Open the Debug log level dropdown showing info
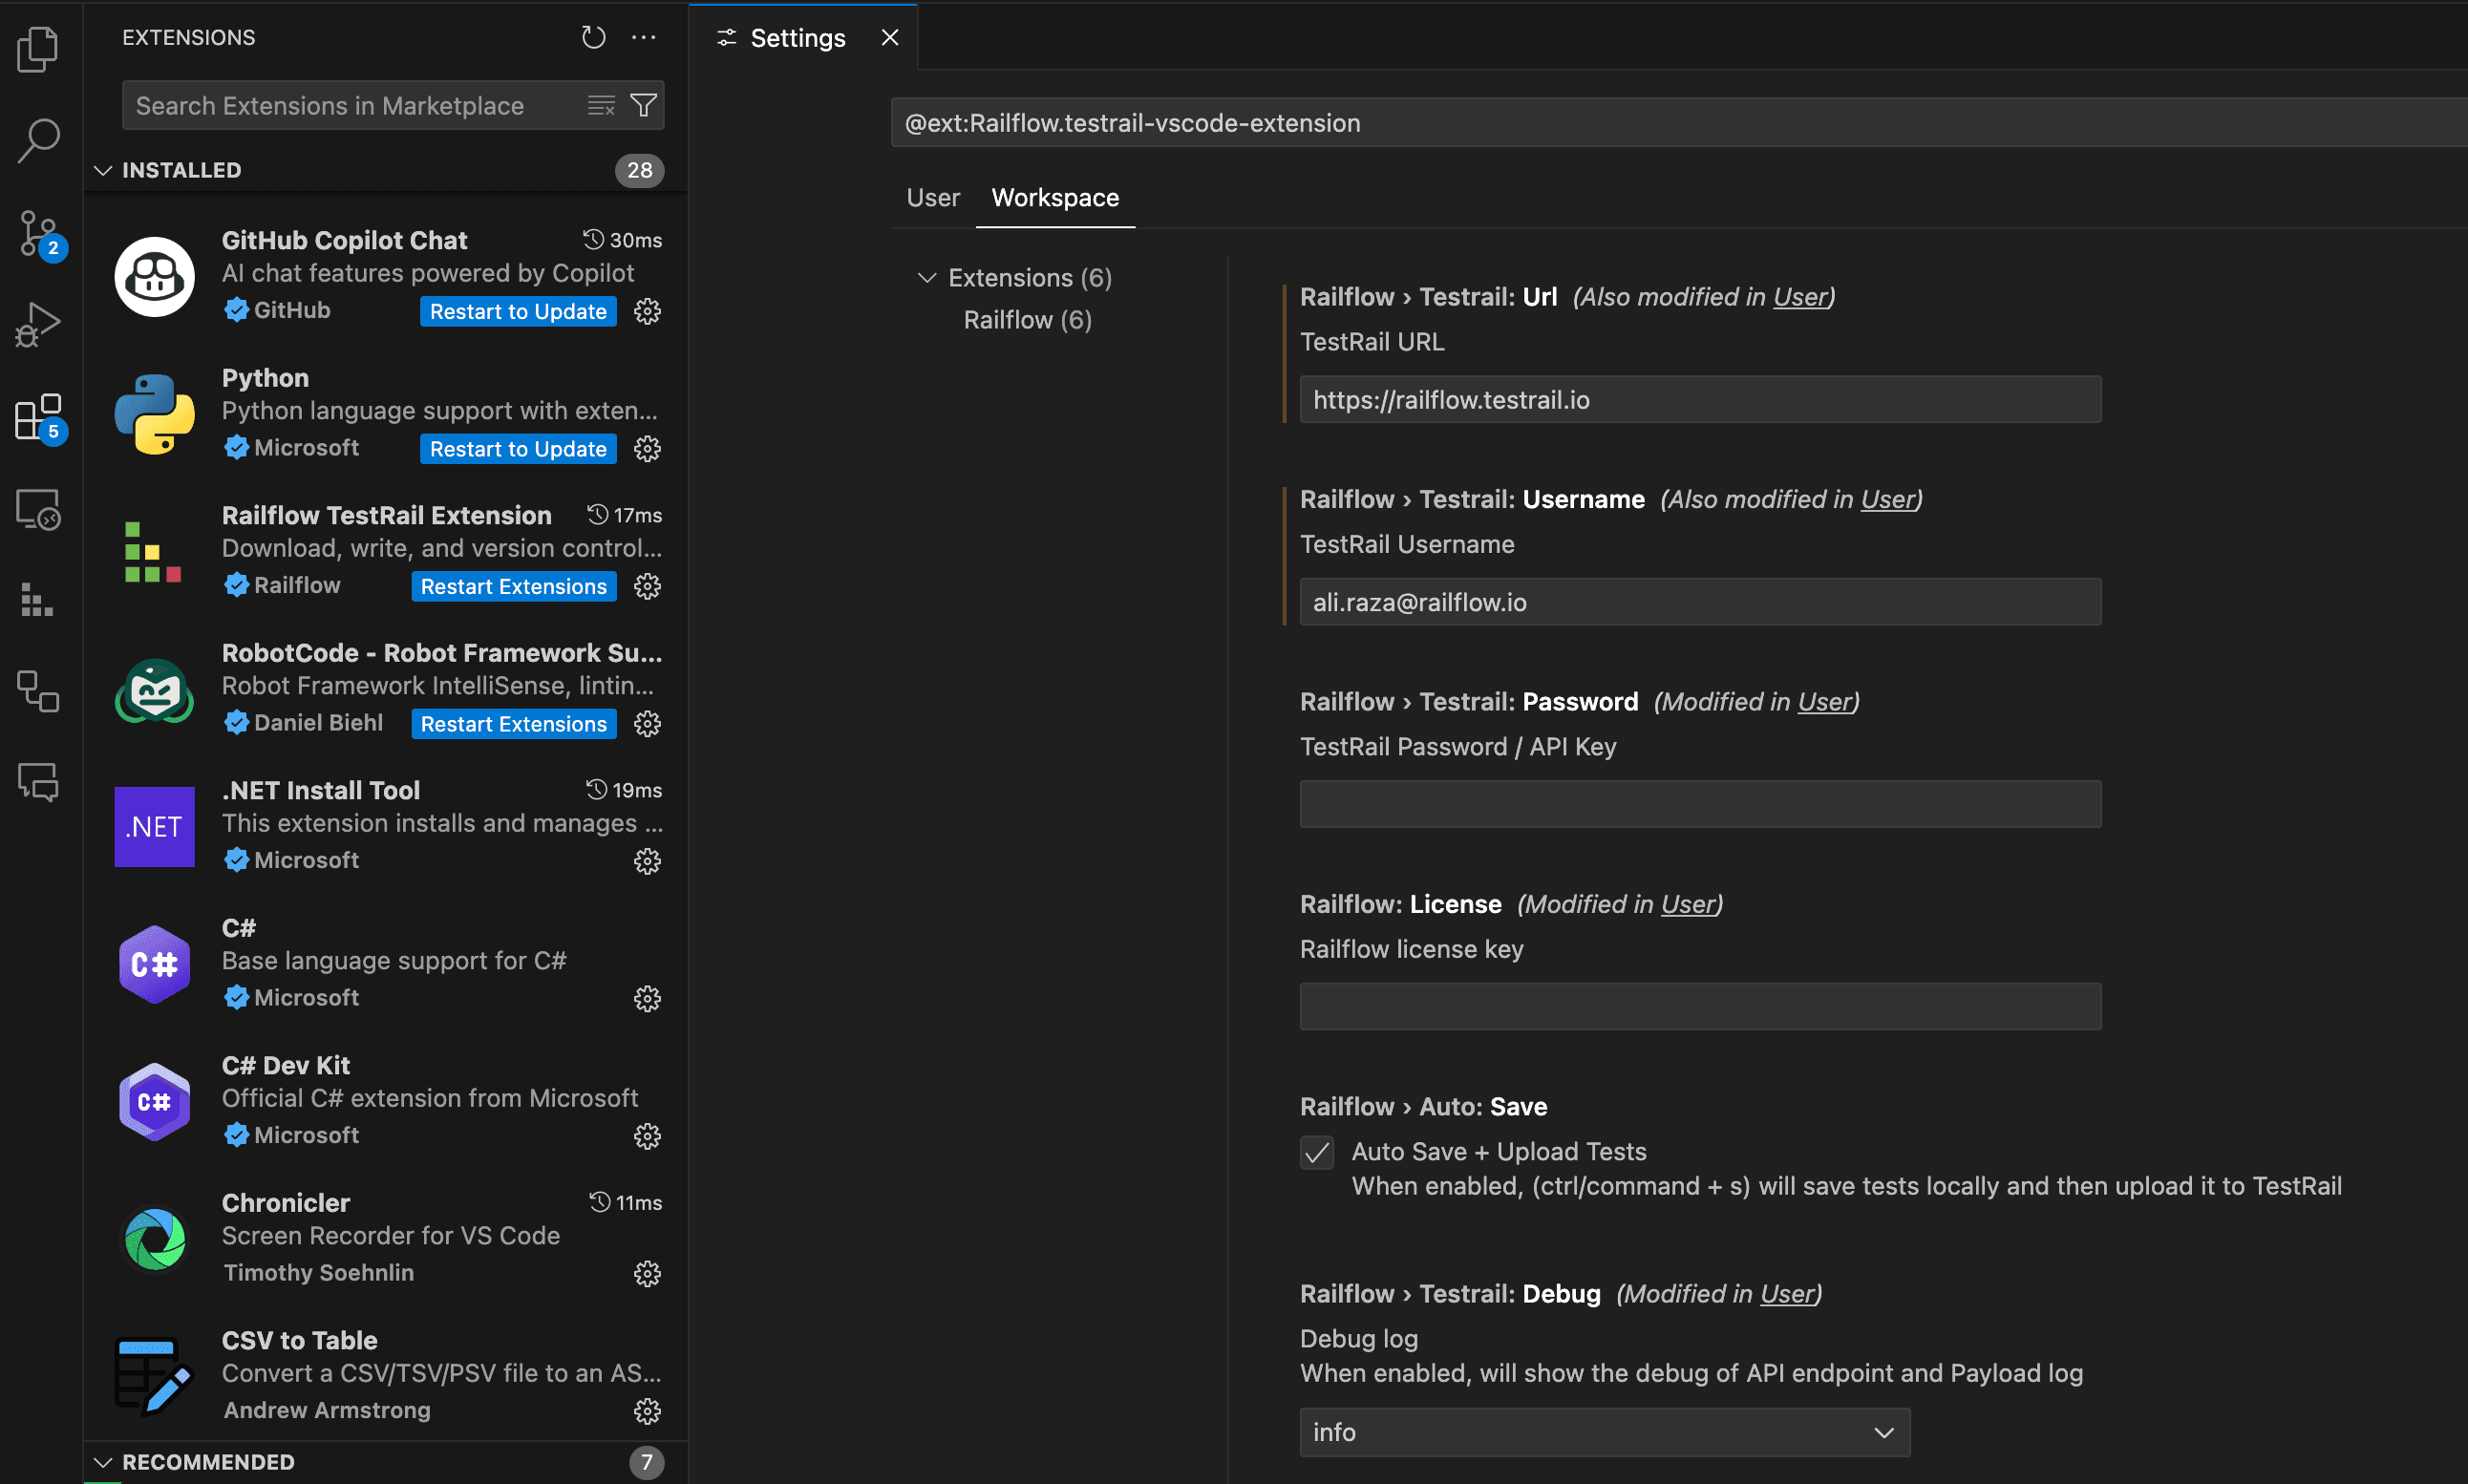The width and height of the screenshot is (2468, 1484). 1604,1432
